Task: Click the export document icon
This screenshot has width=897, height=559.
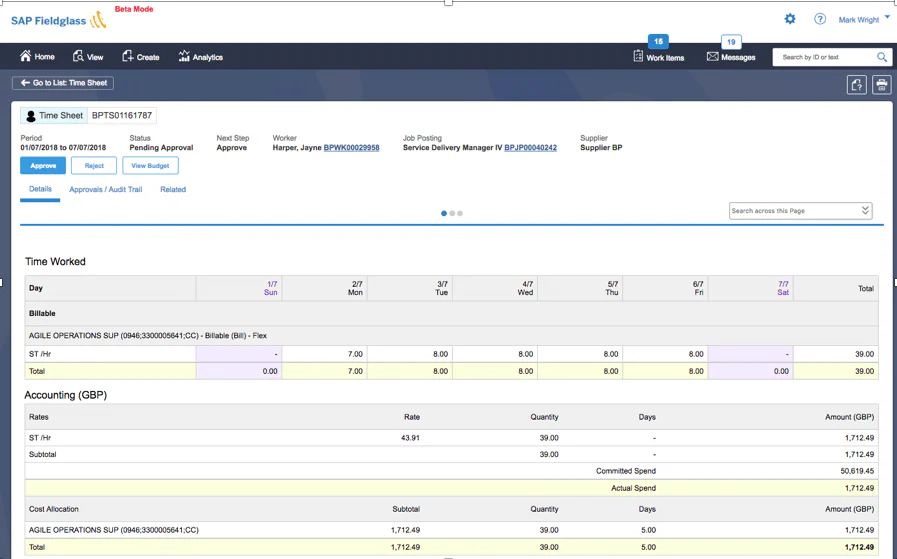Action: 856,85
